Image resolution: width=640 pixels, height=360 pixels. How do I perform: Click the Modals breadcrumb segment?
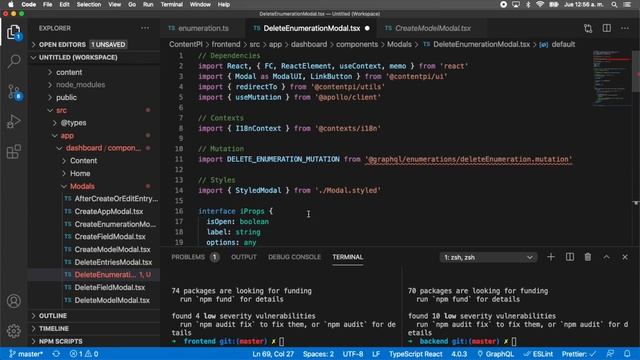coord(399,44)
